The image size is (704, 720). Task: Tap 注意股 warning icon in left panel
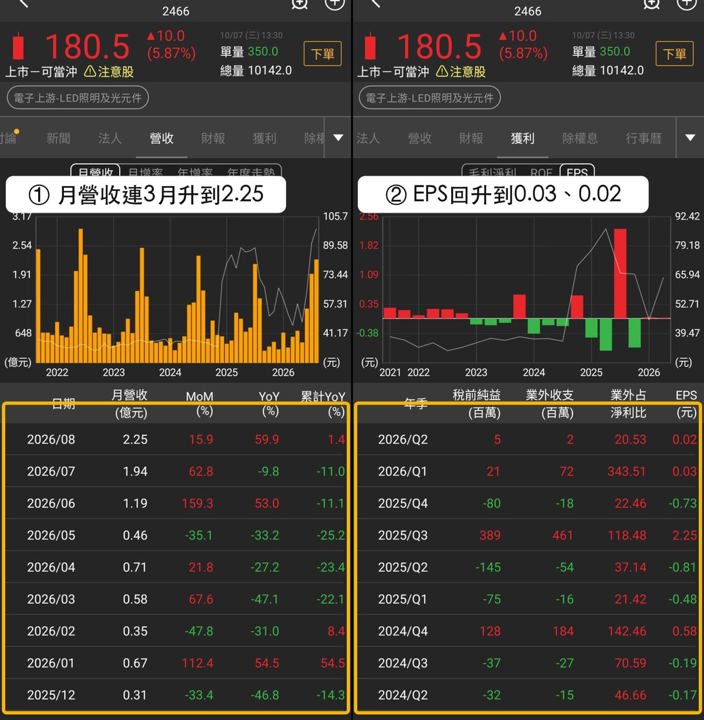tap(90, 71)
